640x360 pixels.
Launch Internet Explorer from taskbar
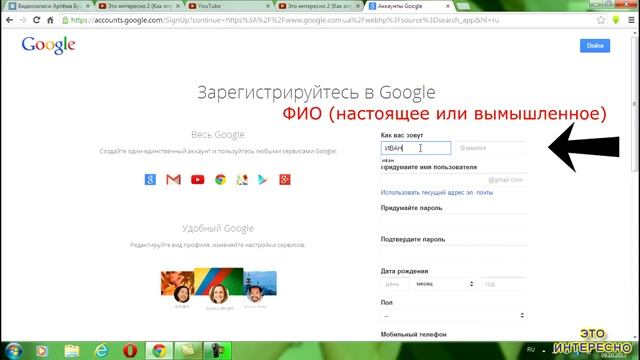101,351
